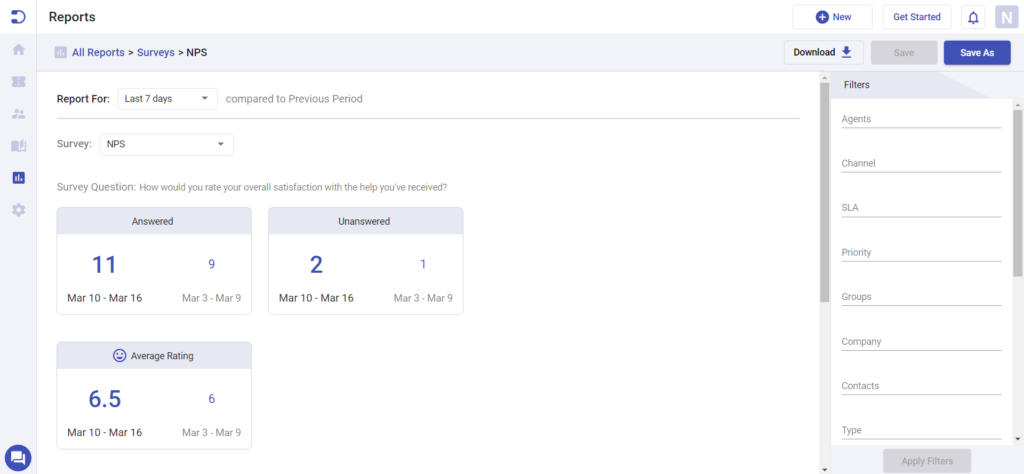Click the main report vertical scrollbar thumb
Viewport: 1024px width, 474px height.
pos(824,193)
